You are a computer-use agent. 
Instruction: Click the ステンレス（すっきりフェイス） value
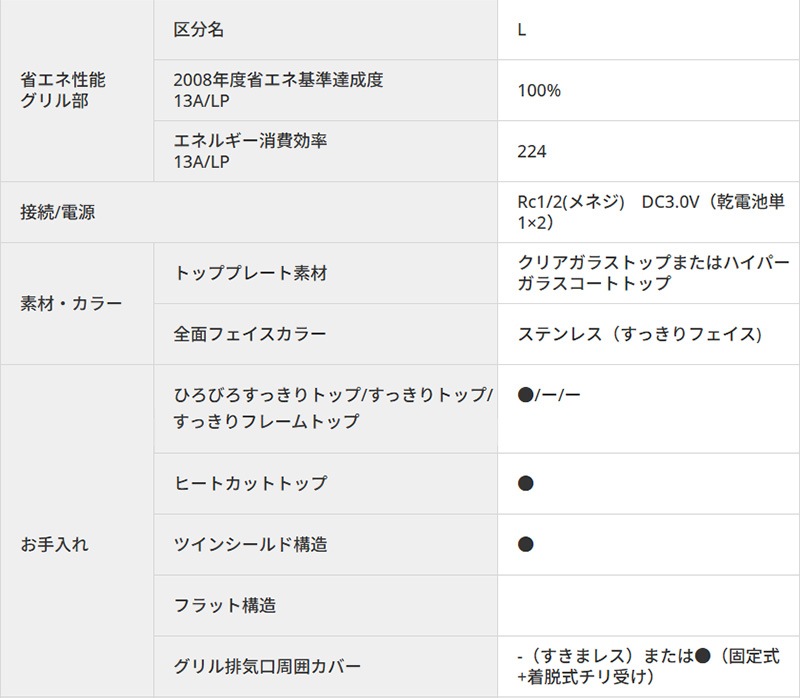click(640, 334)
